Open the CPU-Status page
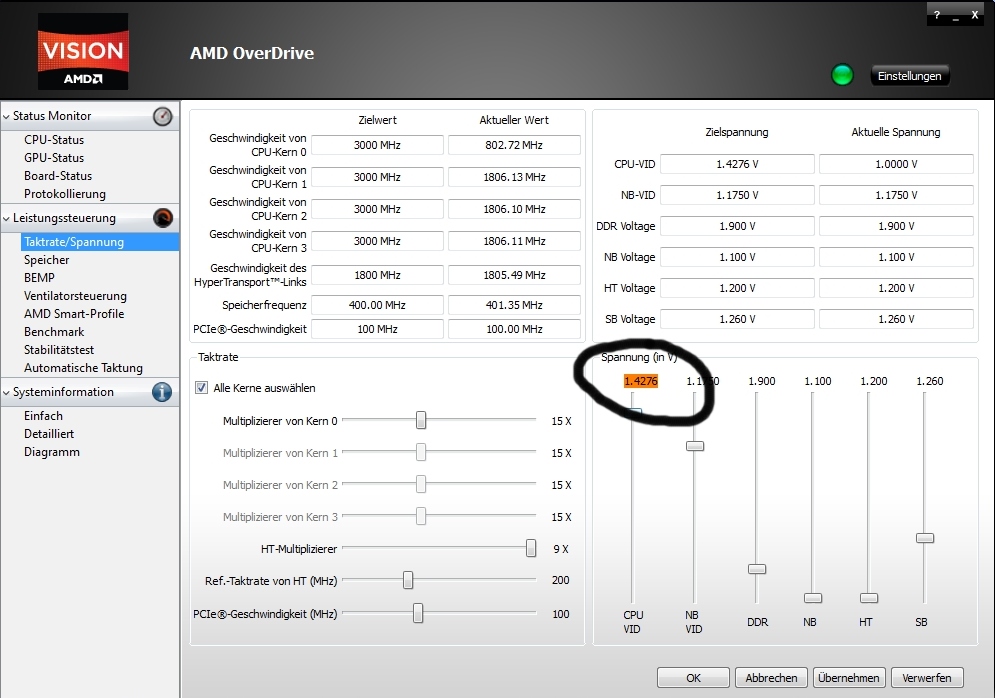995x698 pixels. coord(54,140)
